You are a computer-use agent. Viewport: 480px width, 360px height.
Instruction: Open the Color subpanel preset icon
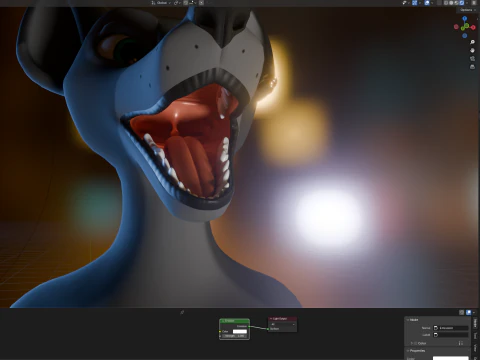(461, 343)
